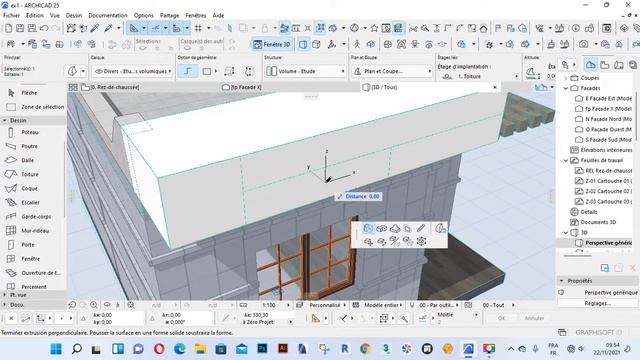The width and height of the screenshot is (640, 360).
Task: Collapse the Dessin toolbox group
Action: click(4, 120)
